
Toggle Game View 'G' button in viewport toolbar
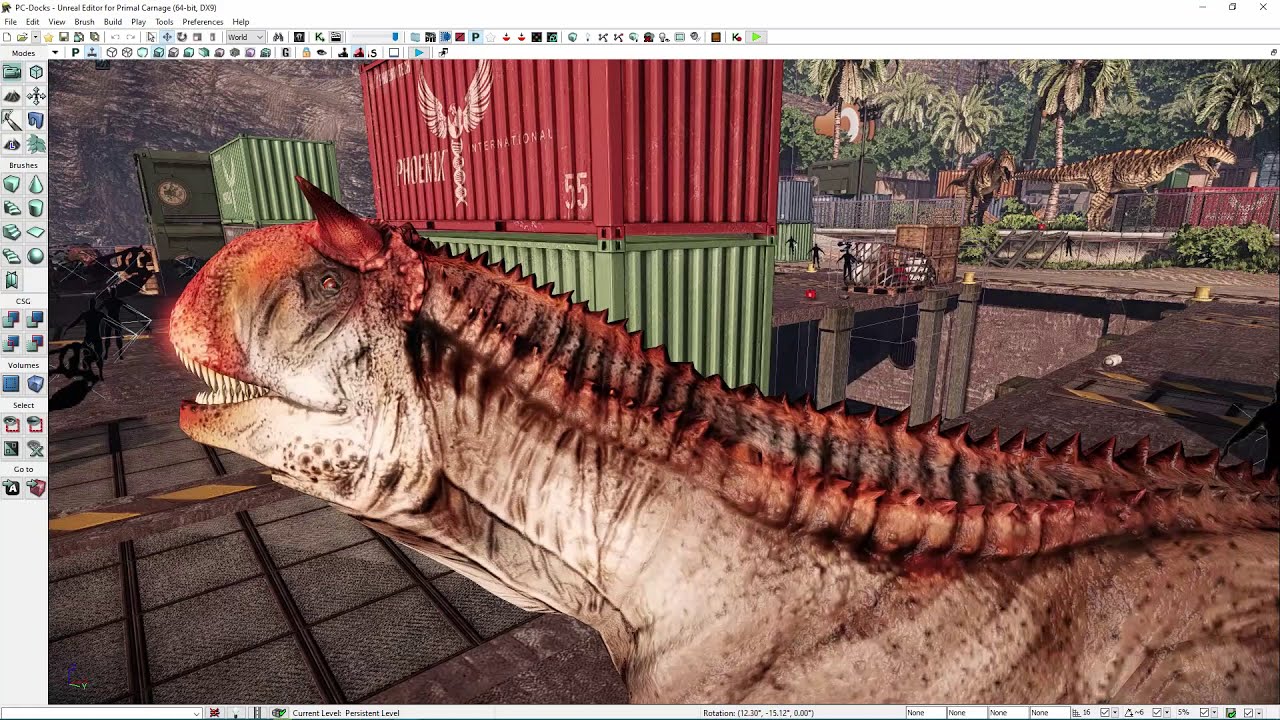(x=285, y=52)
